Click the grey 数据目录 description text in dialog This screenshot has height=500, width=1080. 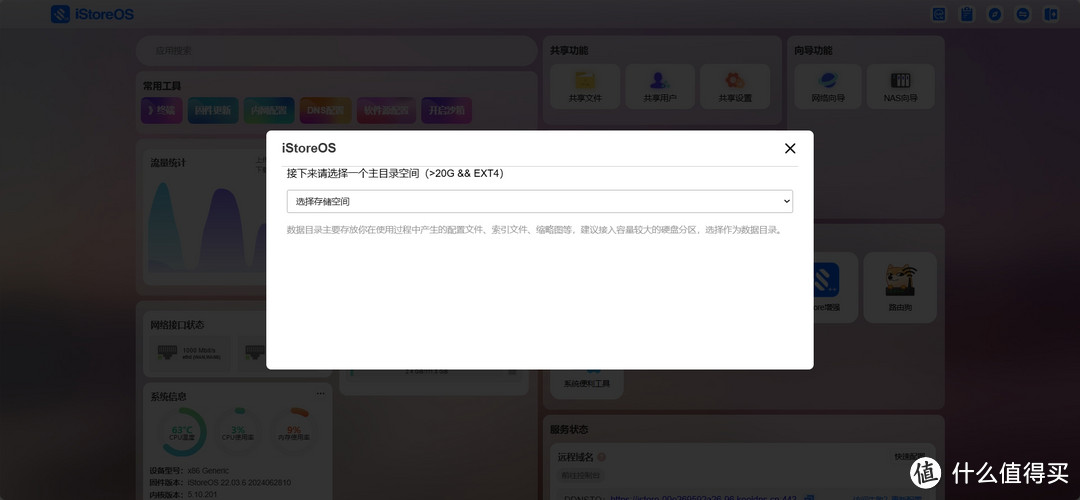pos(535,230)
